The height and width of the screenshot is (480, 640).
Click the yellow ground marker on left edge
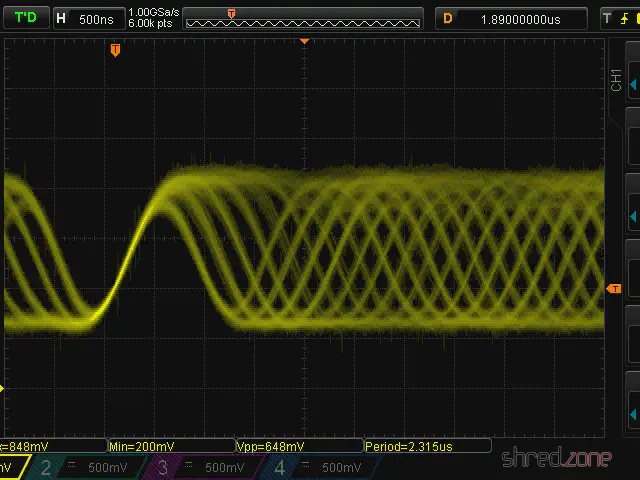(x=2, y=389)
